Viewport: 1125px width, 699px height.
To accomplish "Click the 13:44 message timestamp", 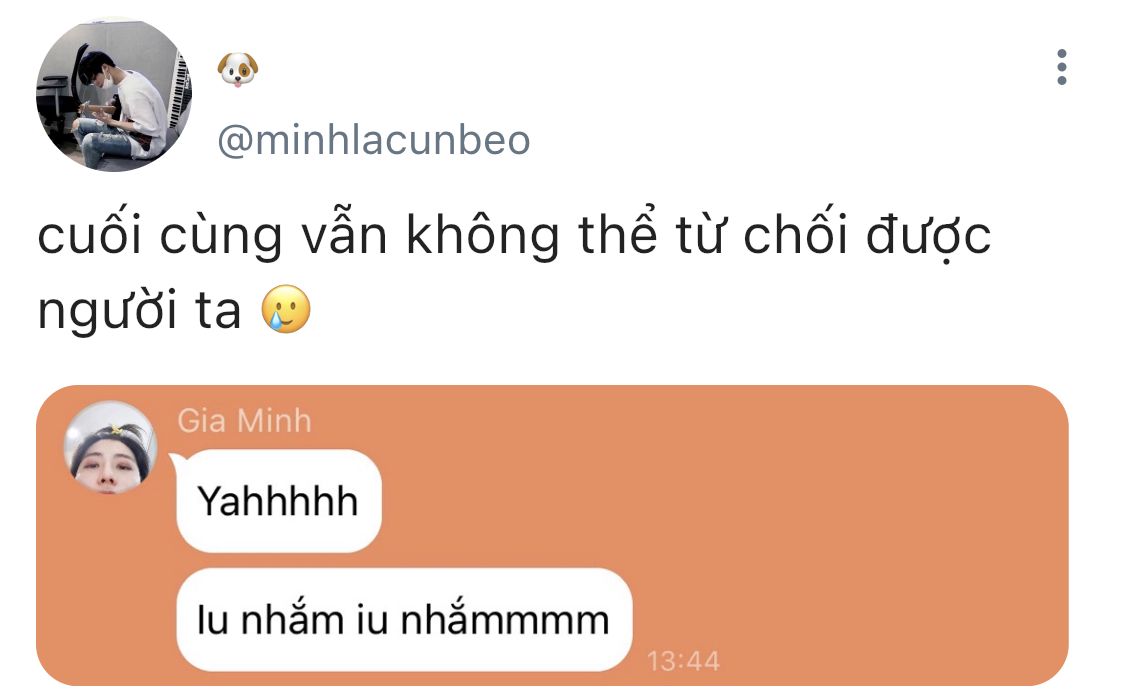I will point(683,661).
